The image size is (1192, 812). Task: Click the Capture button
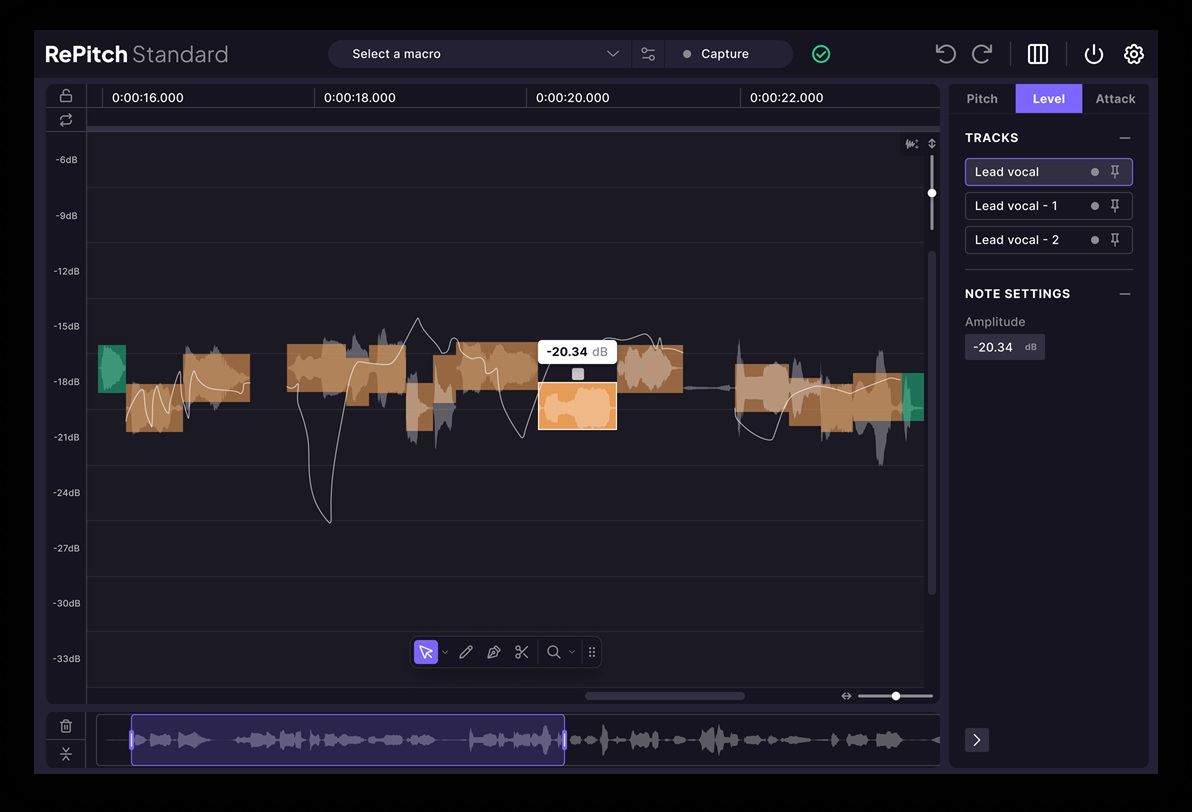(728, 54)
